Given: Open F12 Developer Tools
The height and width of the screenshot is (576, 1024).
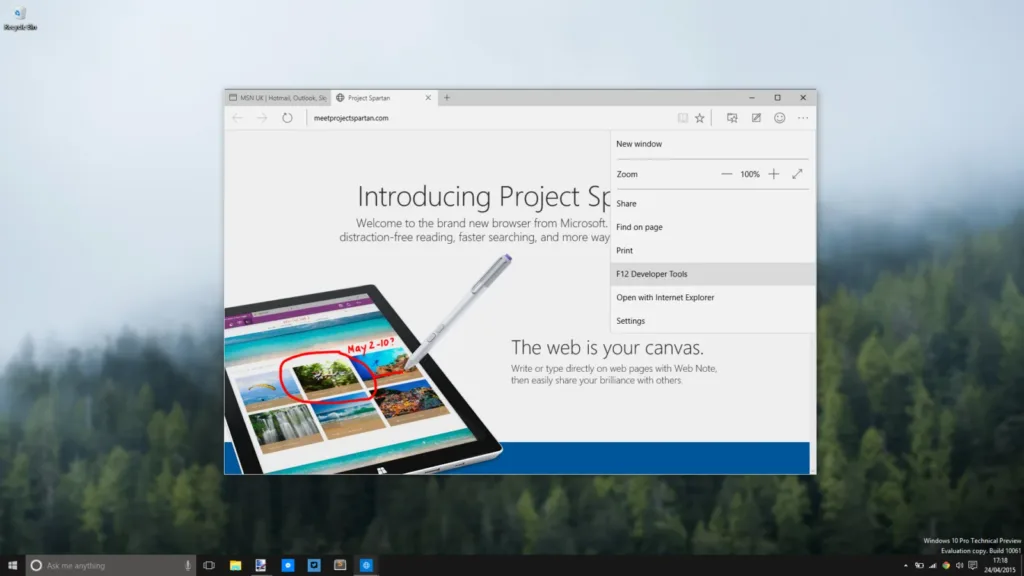Looking at the screenshot, I should (x=712, y=274).
